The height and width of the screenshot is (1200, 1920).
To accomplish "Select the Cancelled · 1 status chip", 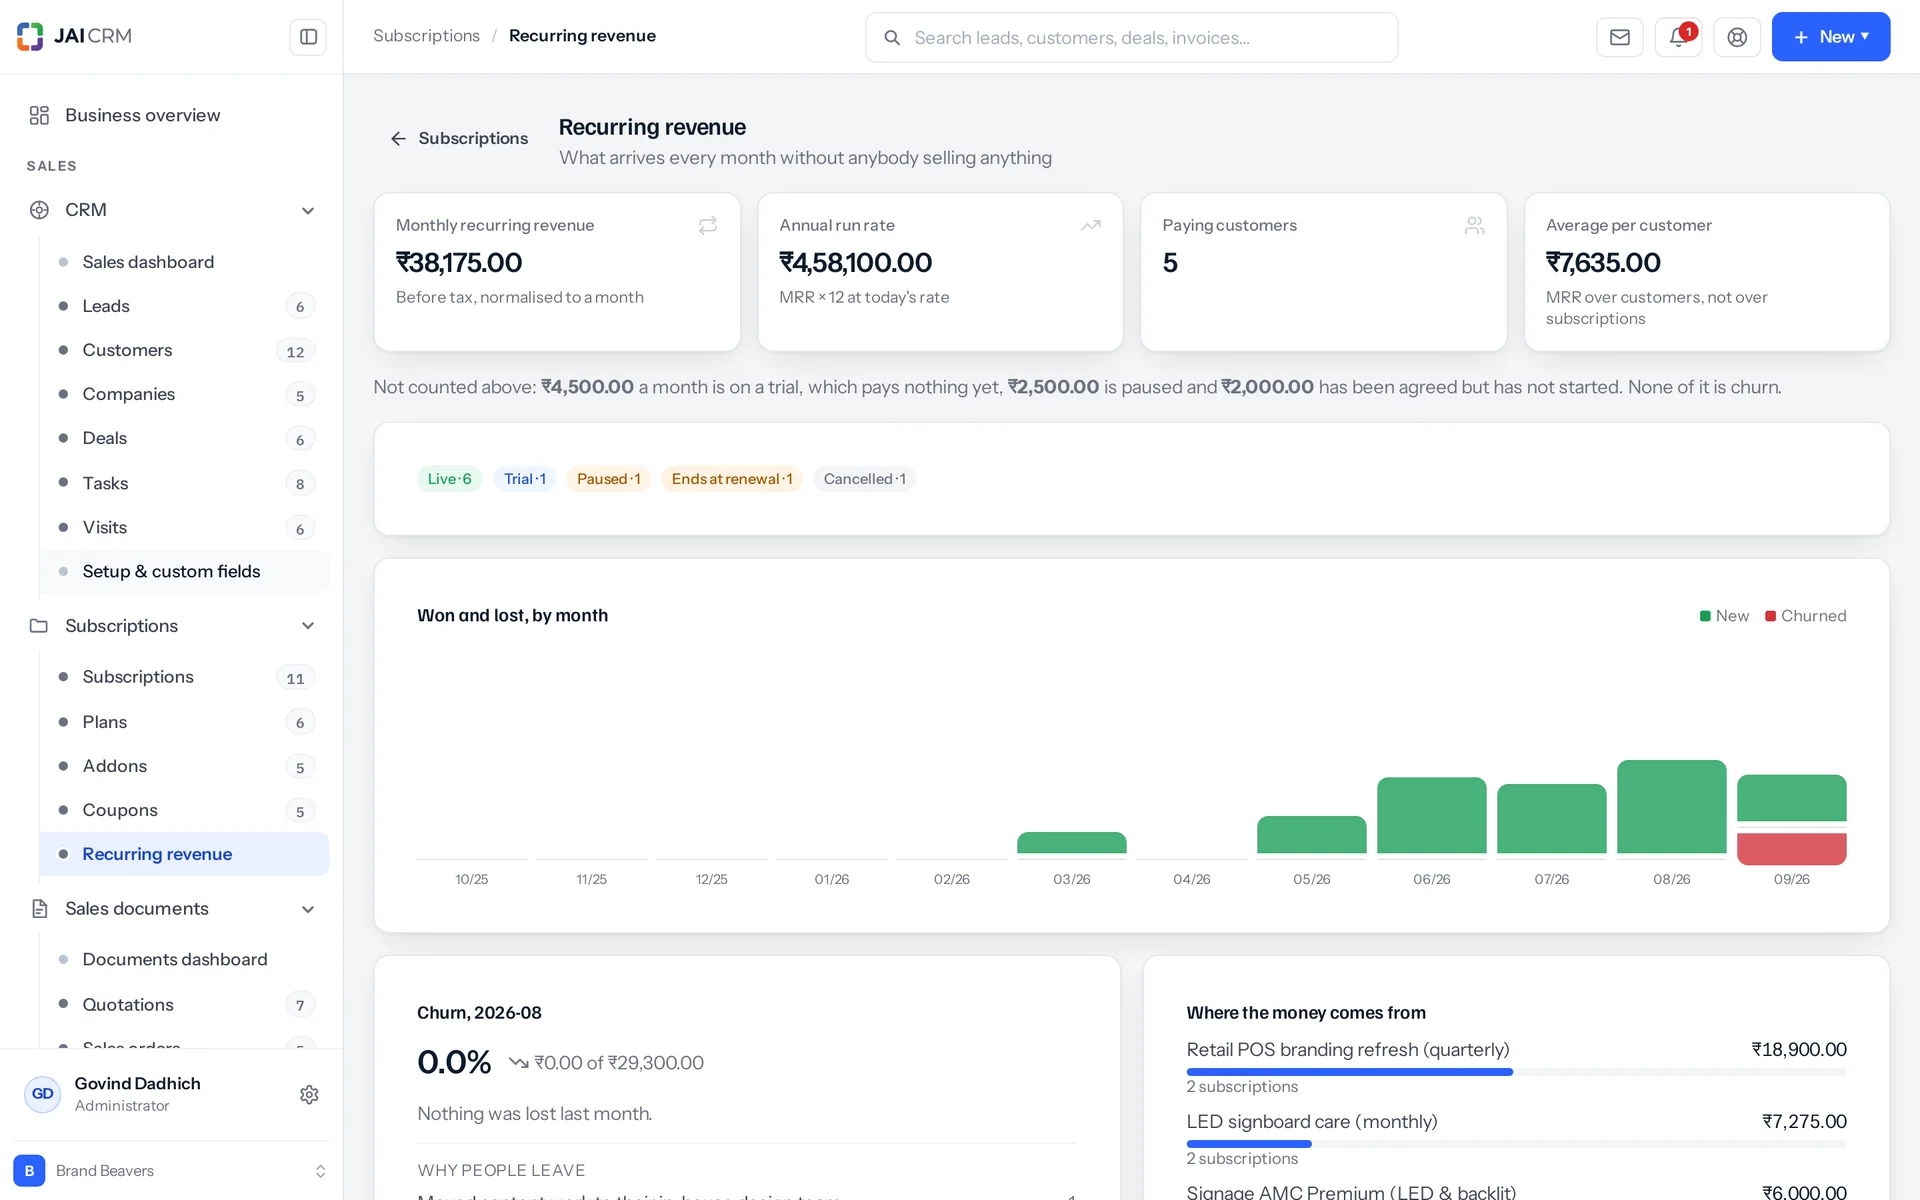I will click(864, 479).
